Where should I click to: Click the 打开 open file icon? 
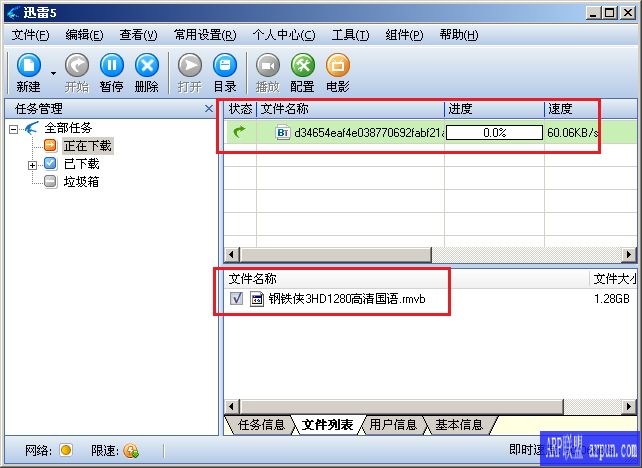point(190,66)
